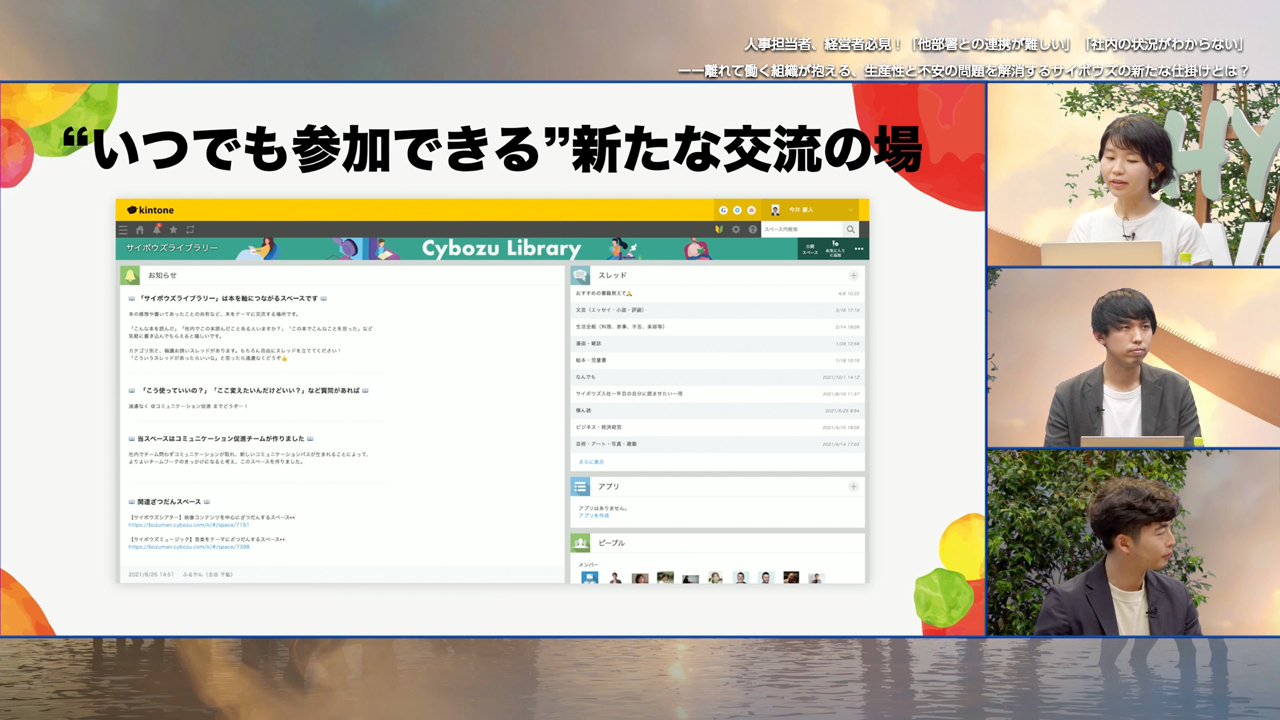Click the 当スペースはコミュニケーション促進チームが作りました heading

pyautogui.click(x=221, y=439)
